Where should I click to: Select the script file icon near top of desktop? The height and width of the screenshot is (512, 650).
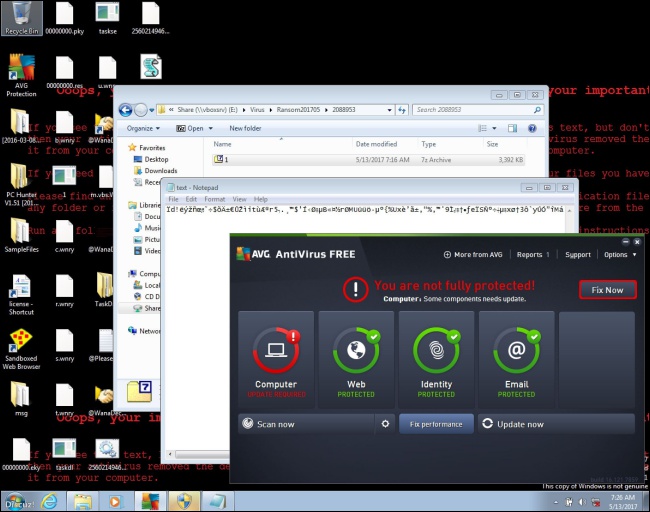150,66
